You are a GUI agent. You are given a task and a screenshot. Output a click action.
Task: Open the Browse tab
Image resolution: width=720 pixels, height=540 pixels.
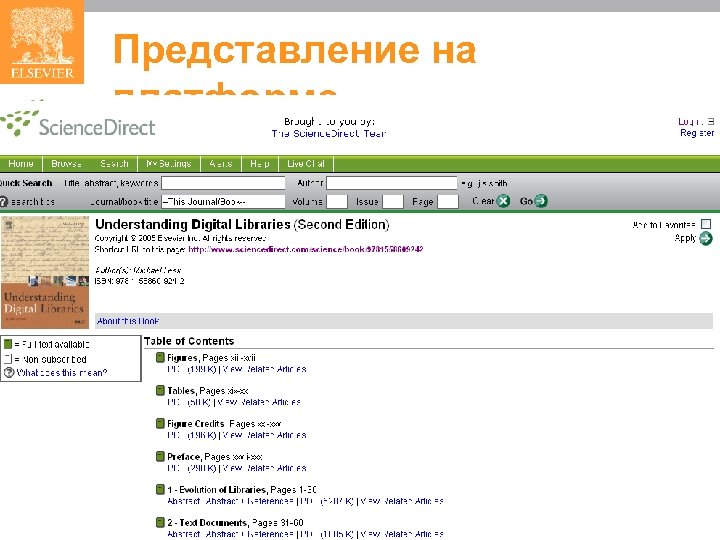[67, 163]
